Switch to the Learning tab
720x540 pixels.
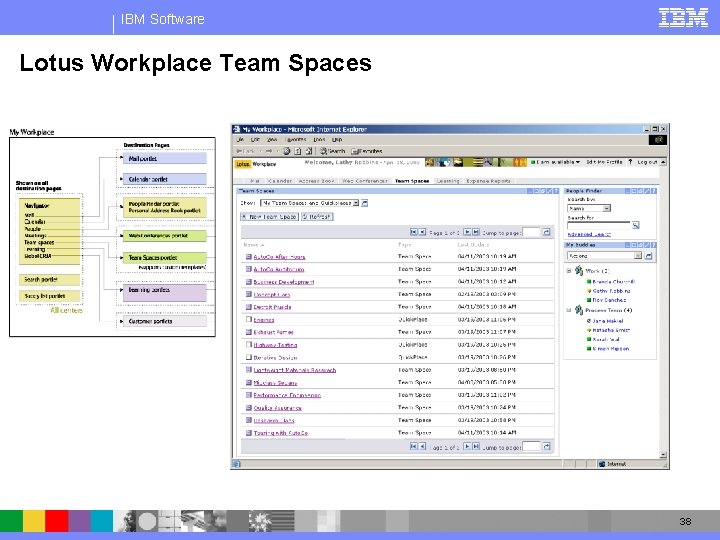(448, 181)
